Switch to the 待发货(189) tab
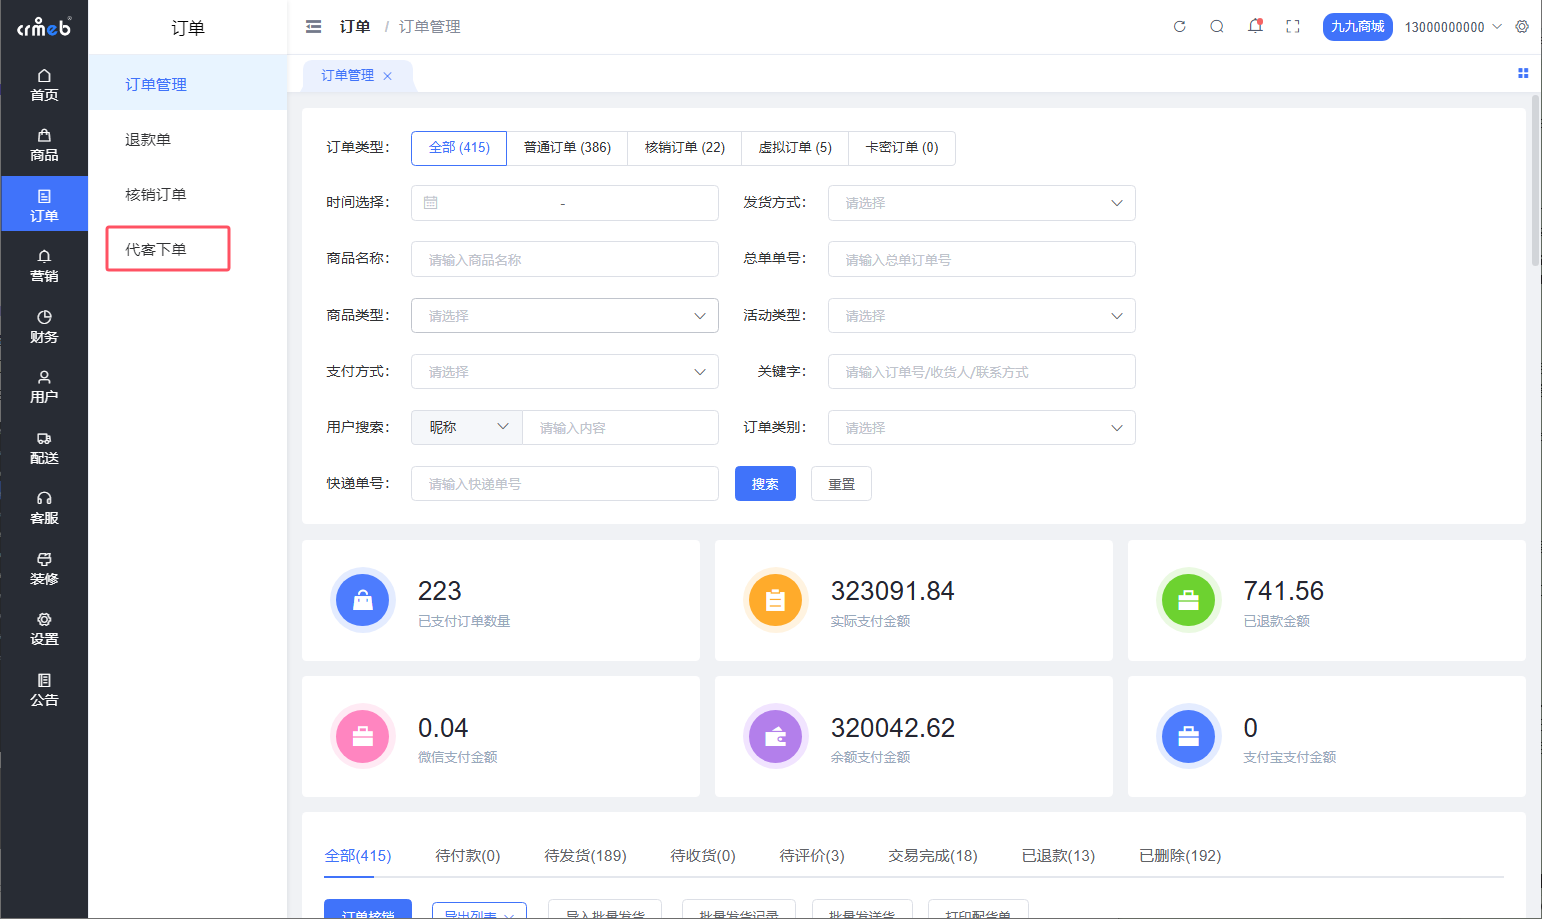 (585, 856)
